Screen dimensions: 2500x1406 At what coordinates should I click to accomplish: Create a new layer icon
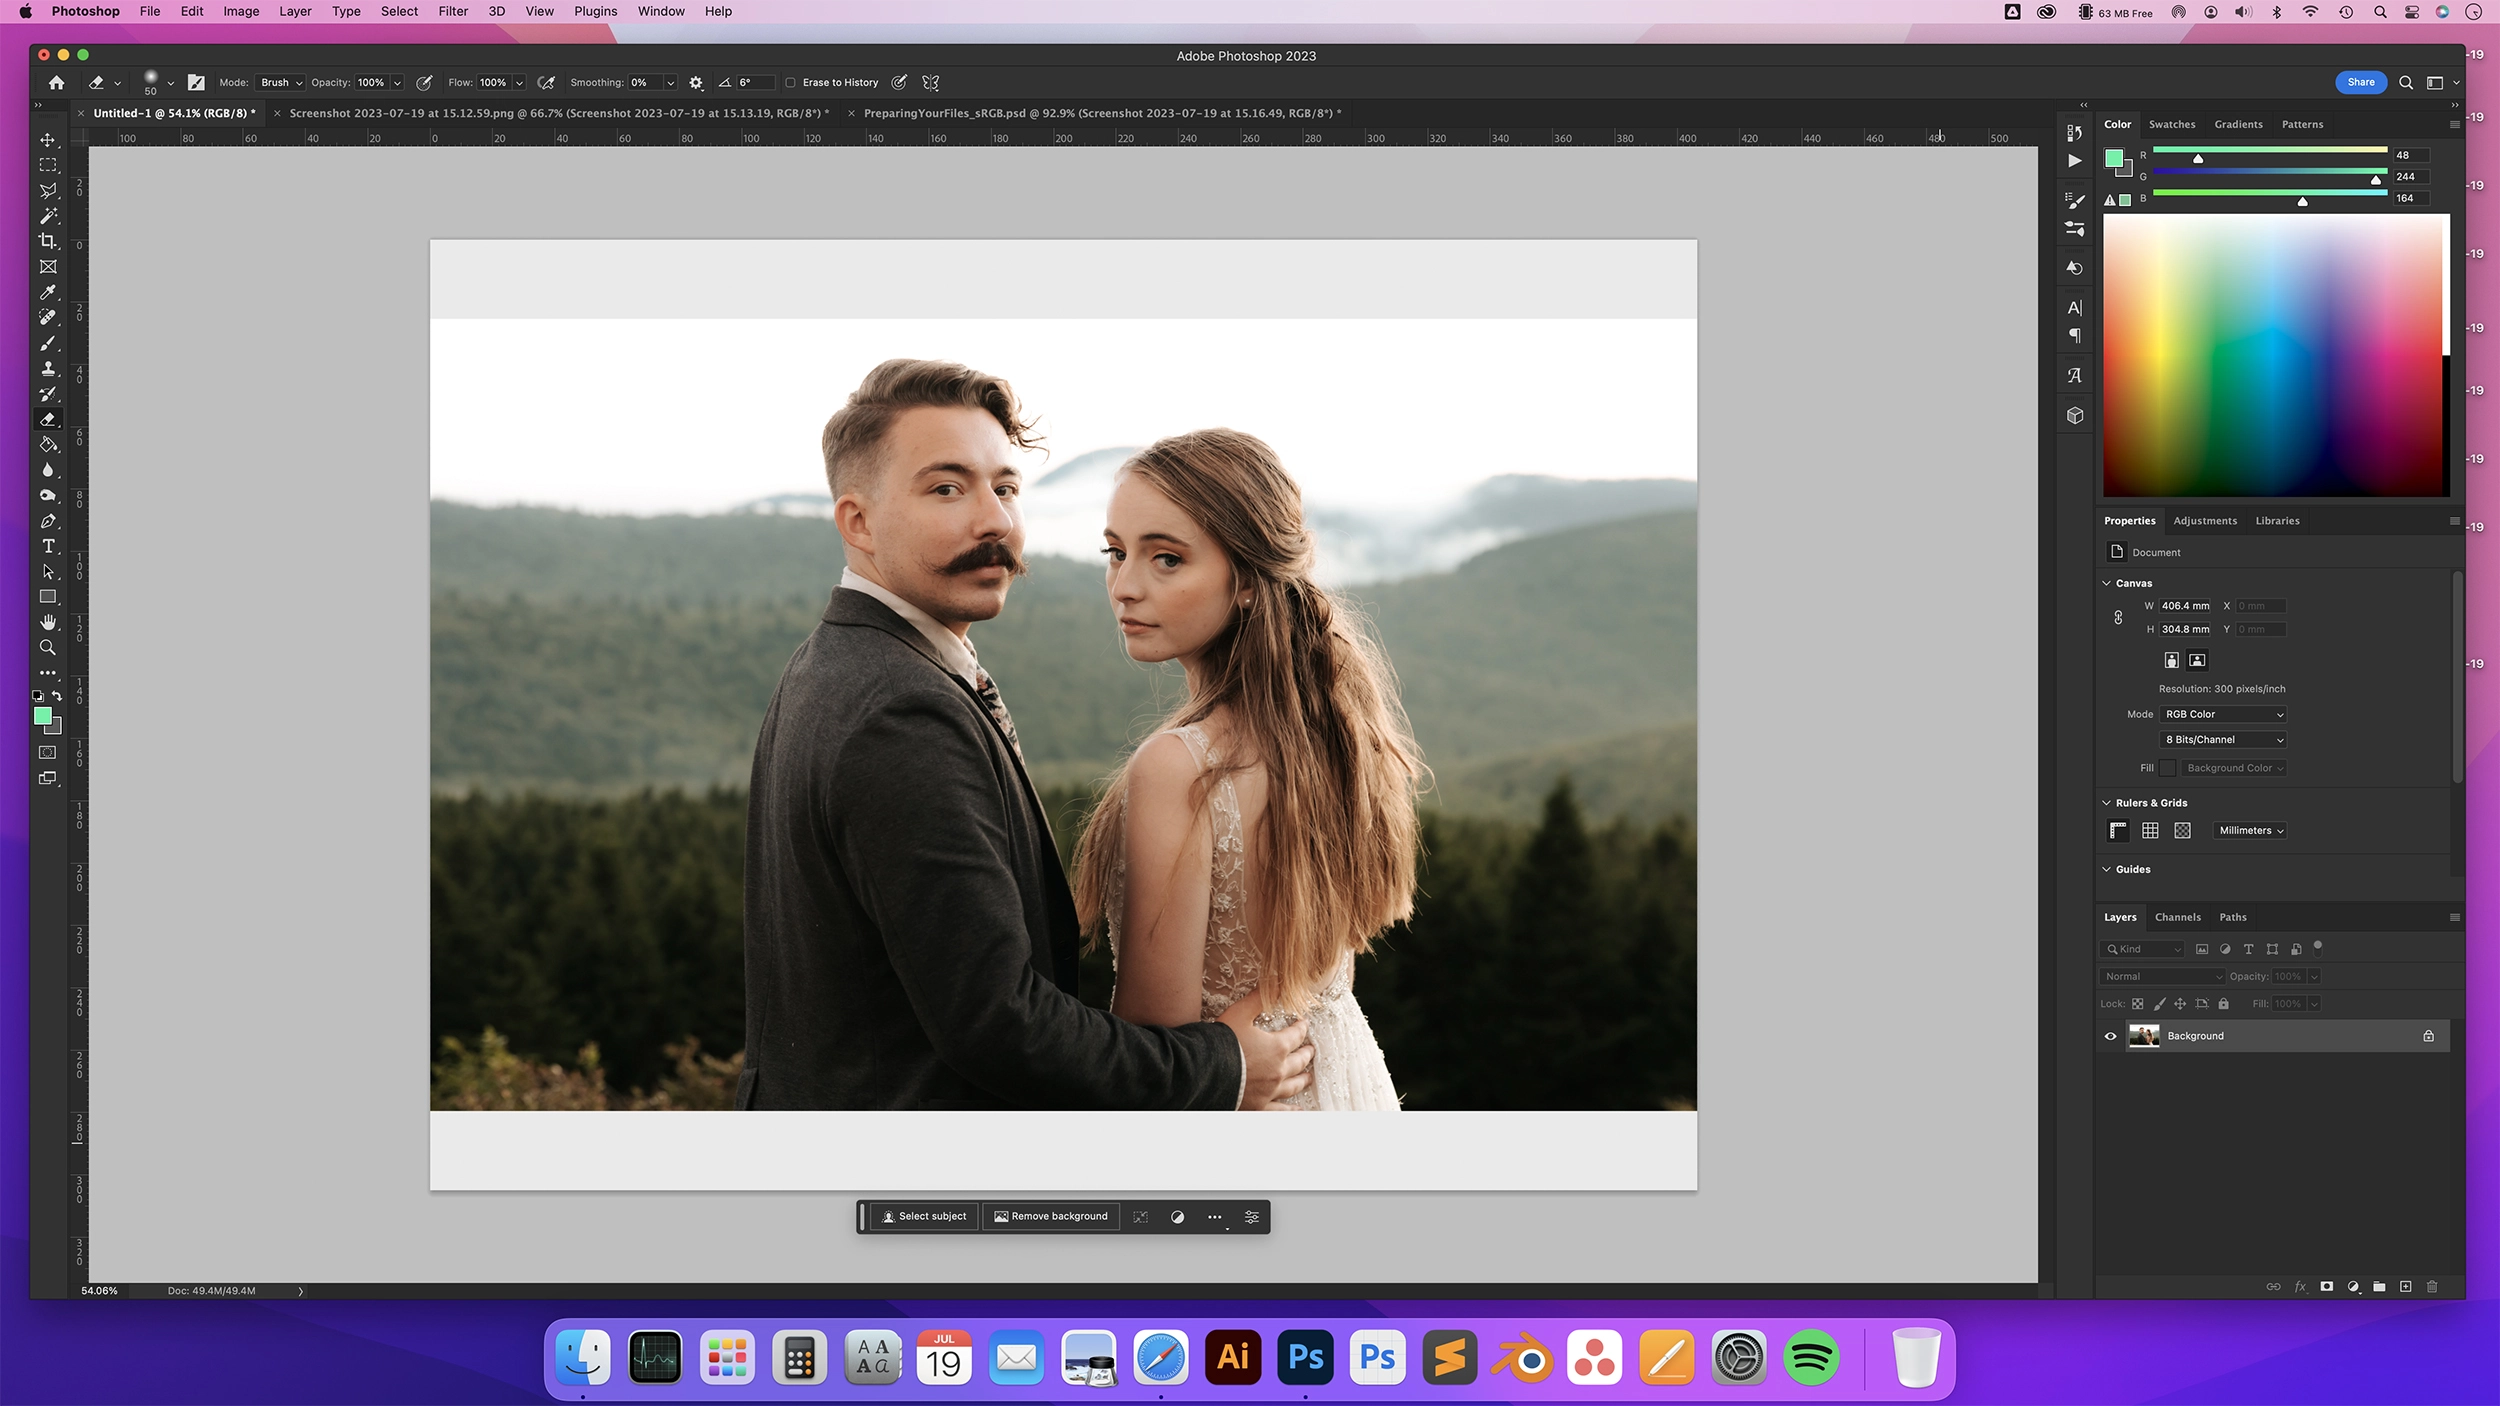[x=2406, y=1287]
